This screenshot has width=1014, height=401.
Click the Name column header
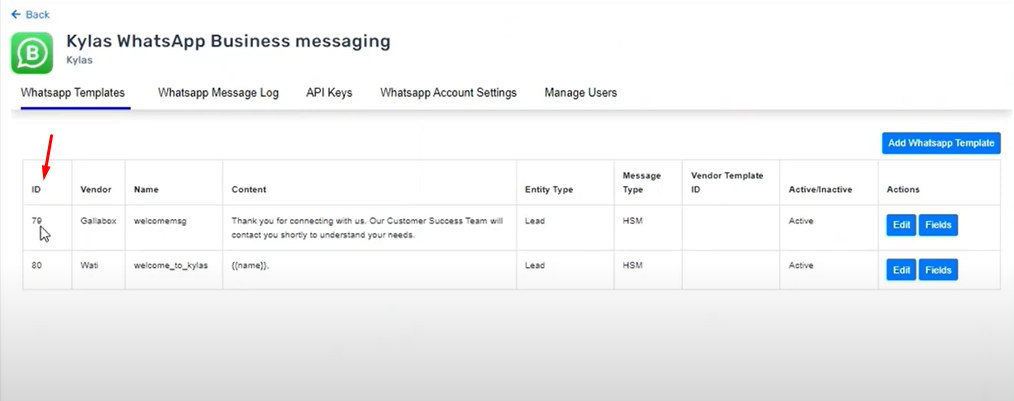146,190
